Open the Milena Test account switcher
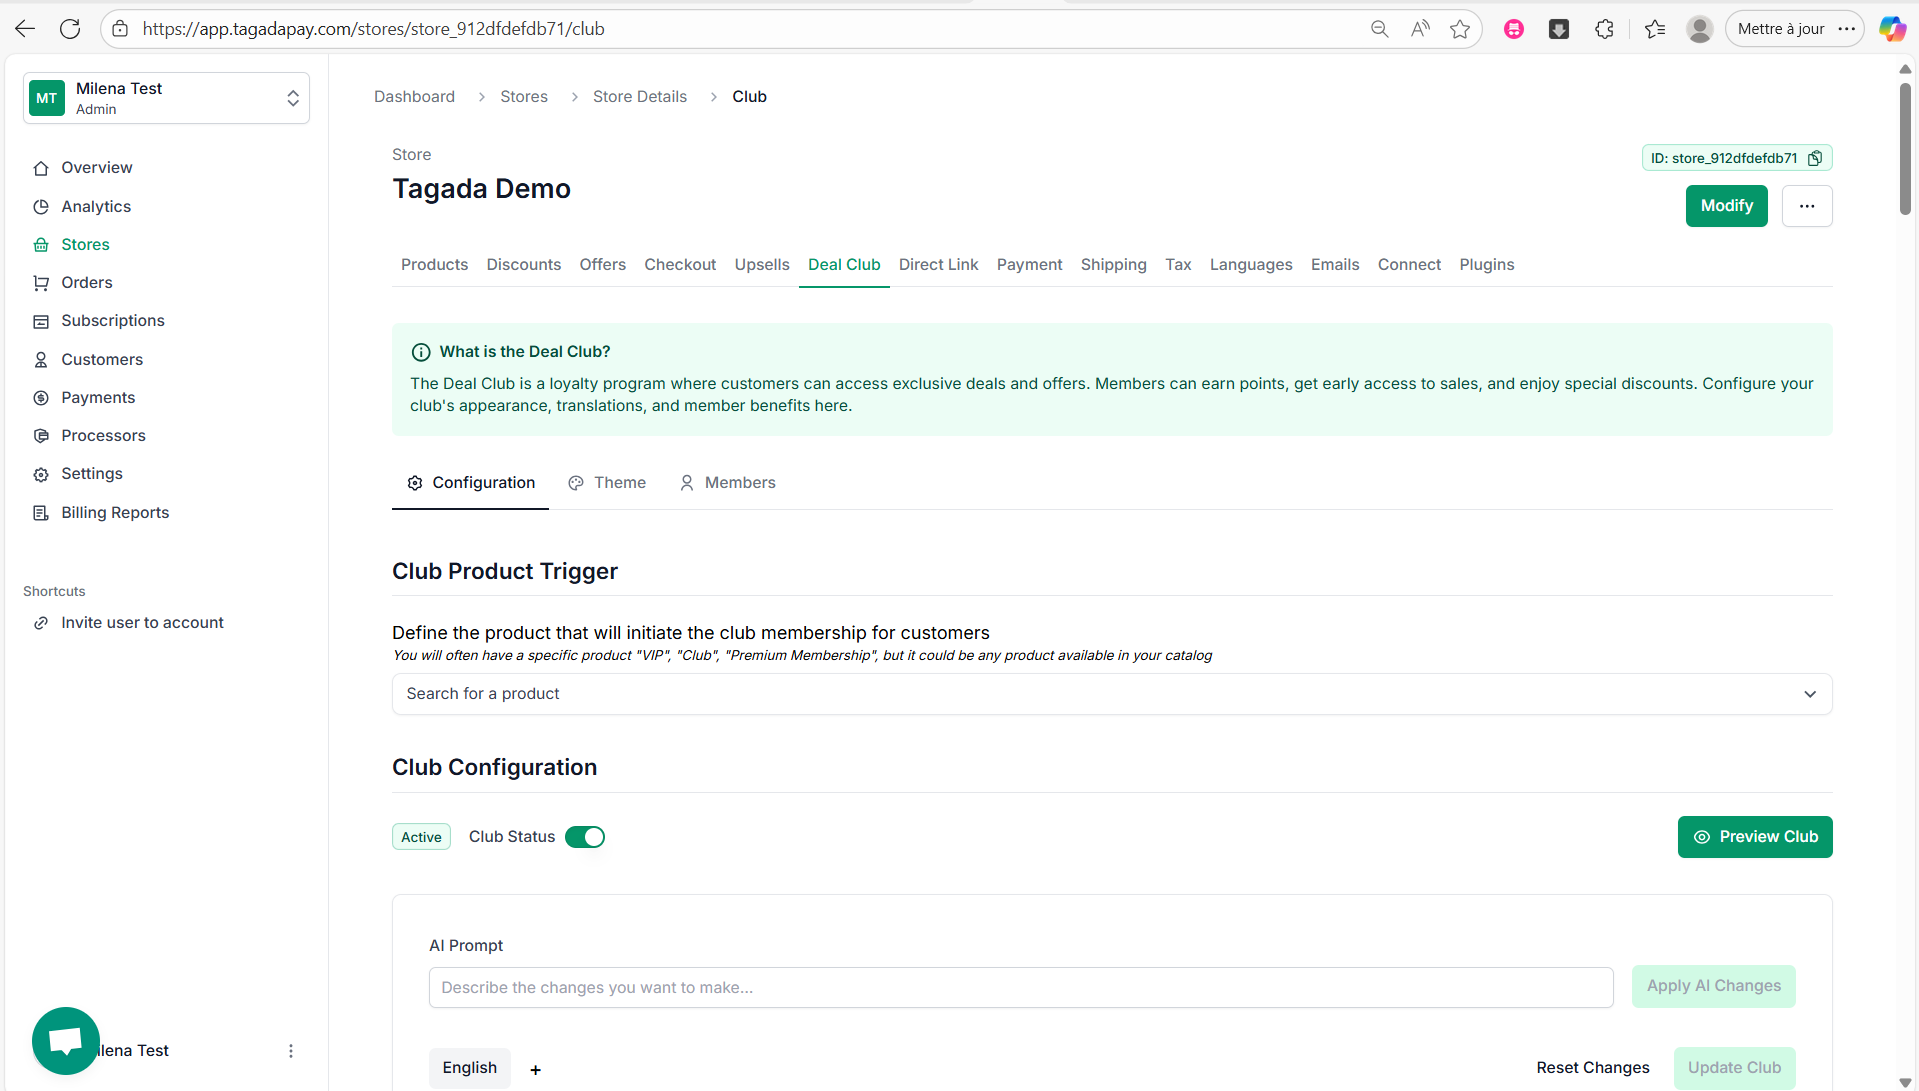This screenshot has height=1091, width=1919. (166, 98)
